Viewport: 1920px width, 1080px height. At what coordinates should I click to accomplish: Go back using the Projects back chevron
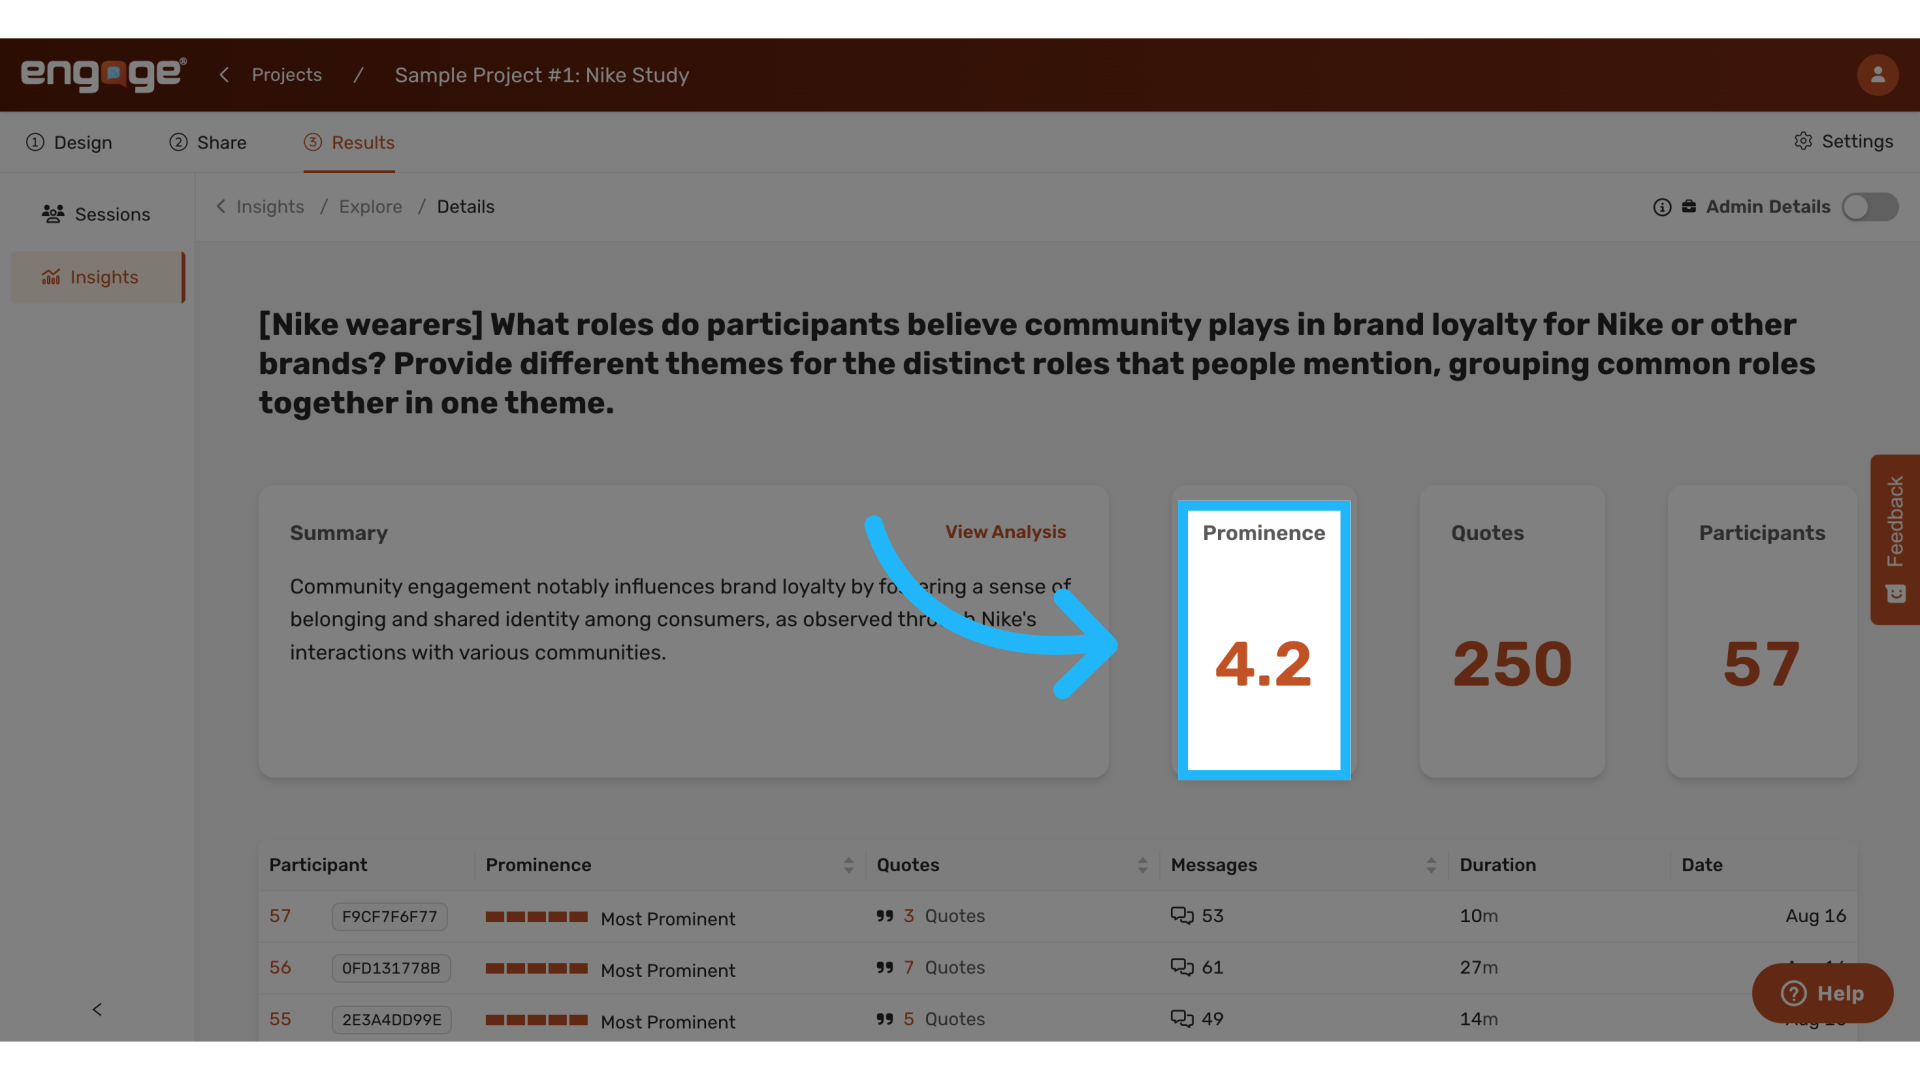tap(224, 75)
